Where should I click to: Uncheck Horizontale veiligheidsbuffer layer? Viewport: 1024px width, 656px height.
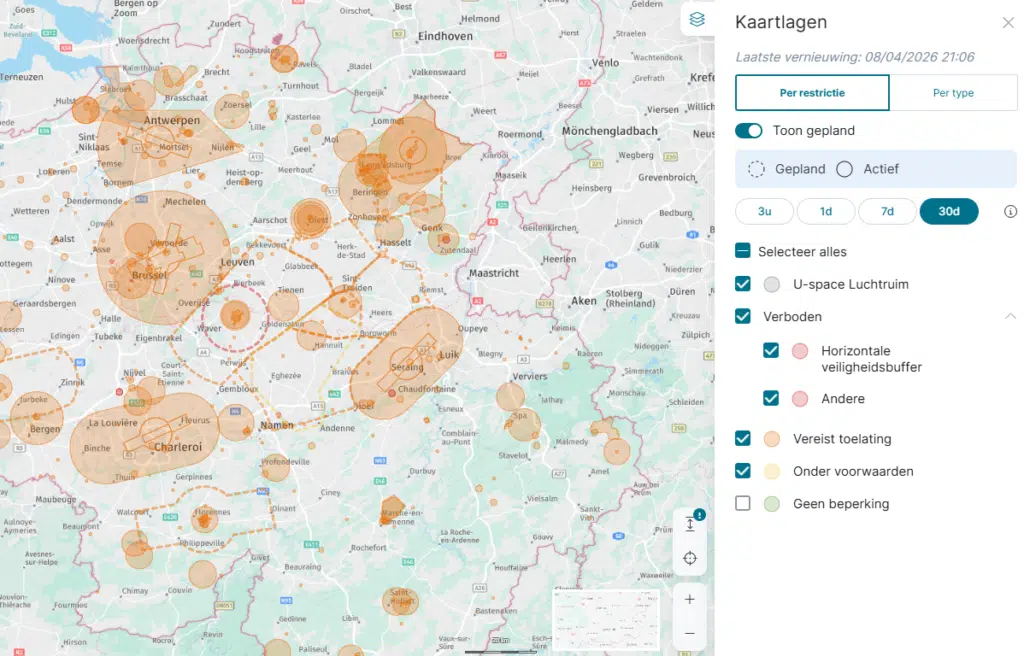(x=771, y=351)
